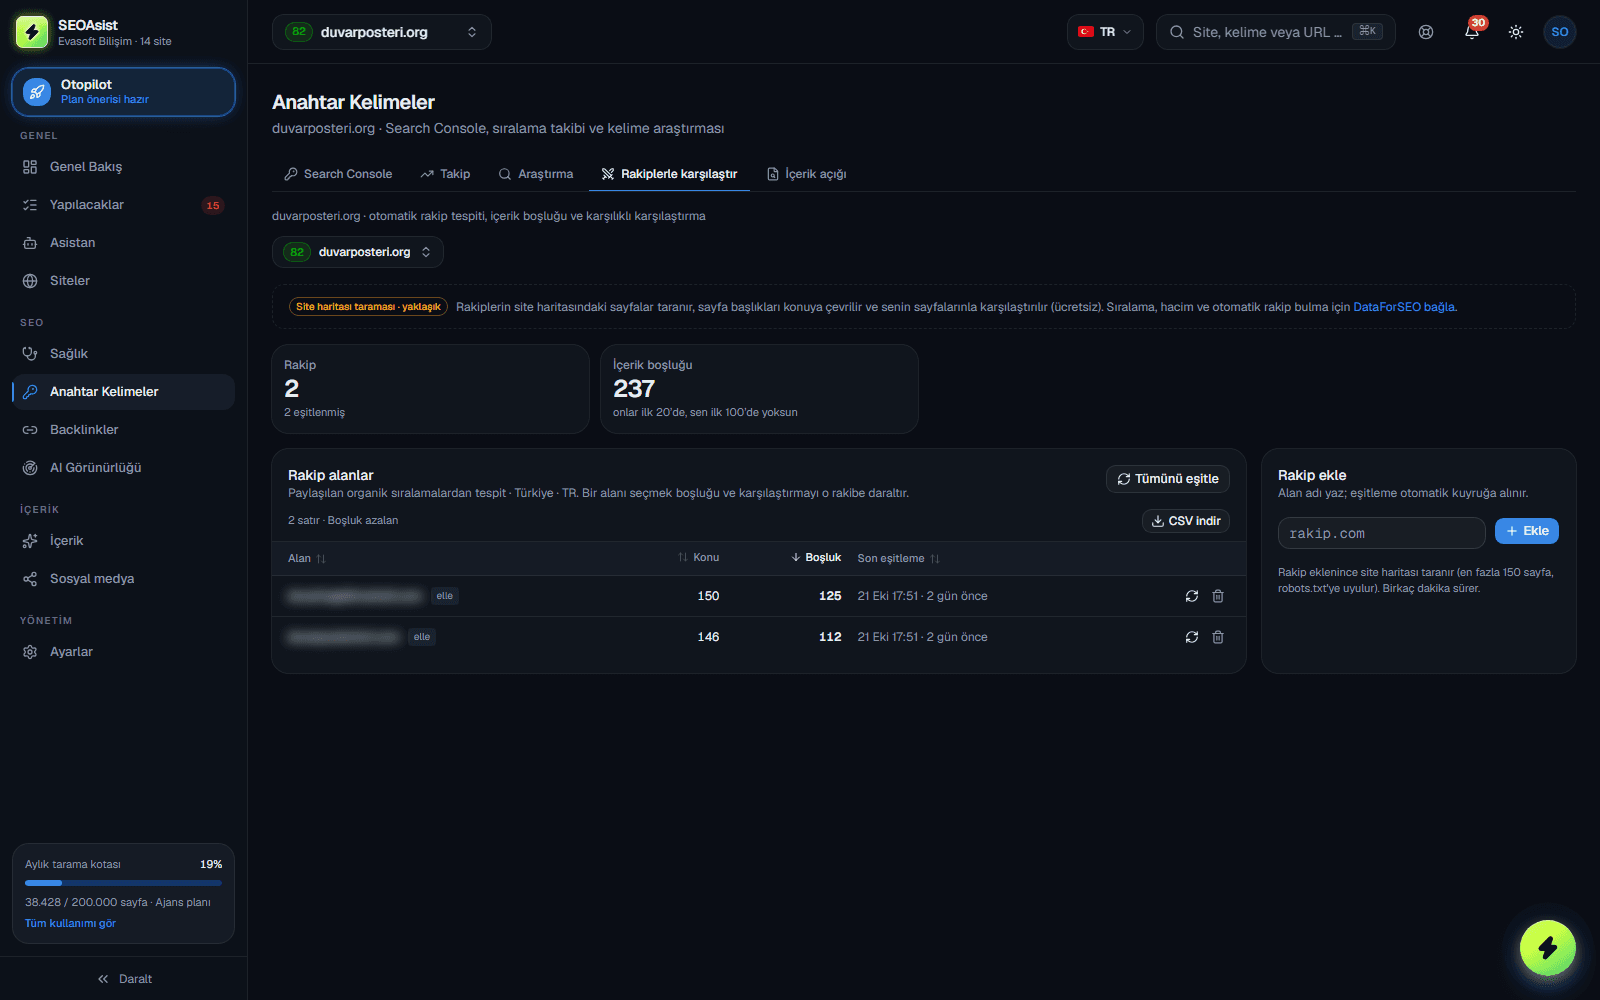Image resolution: width=1600 pixels, height=1000 pixels.
Task: Follow the DataForSEO bağla link
Action: pyautogui.click(x=1404, y=307)
